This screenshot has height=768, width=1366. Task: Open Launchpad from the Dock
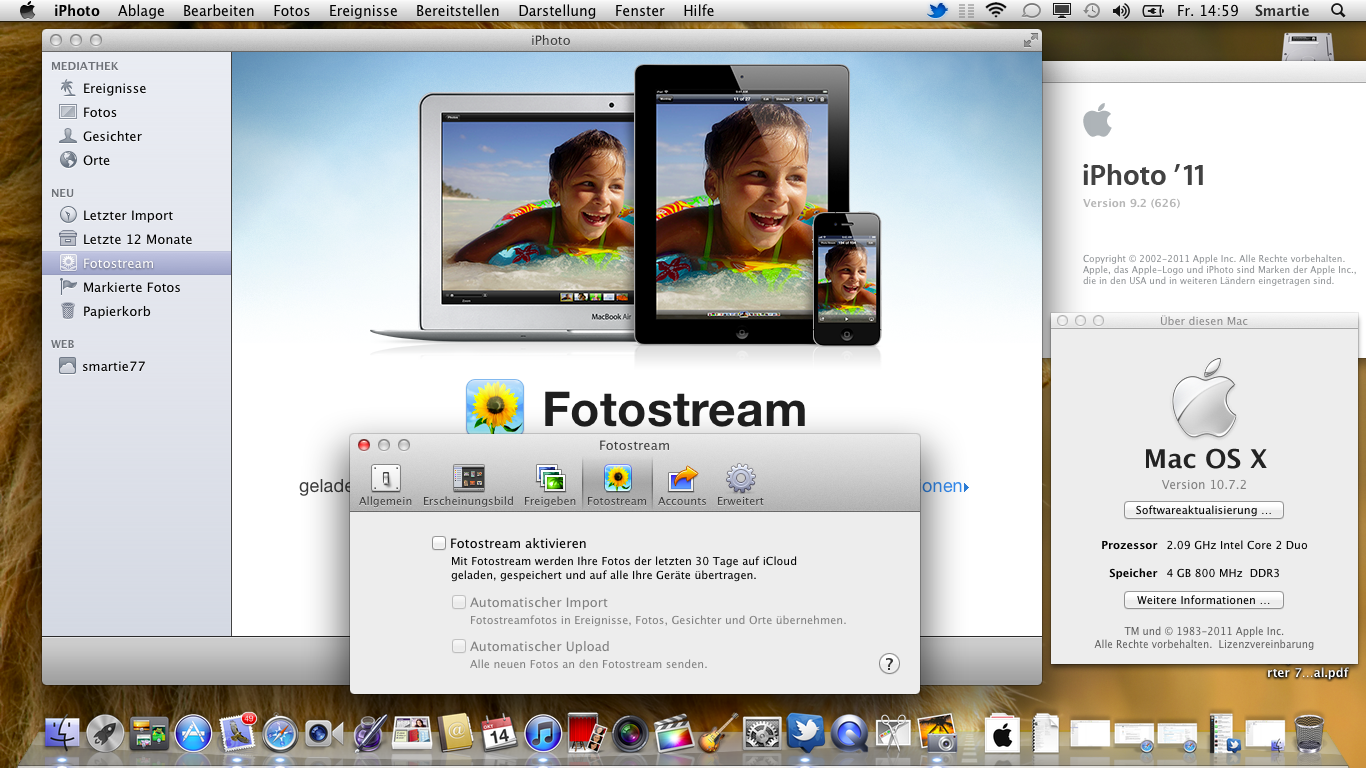105,734
